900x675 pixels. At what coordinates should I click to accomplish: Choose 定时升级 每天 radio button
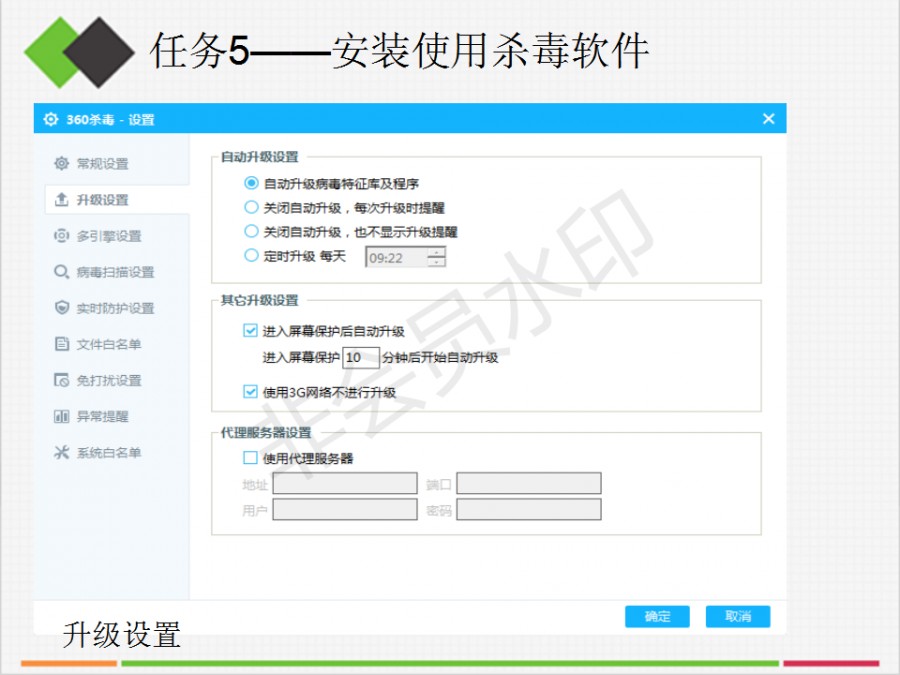pos(252,256)
